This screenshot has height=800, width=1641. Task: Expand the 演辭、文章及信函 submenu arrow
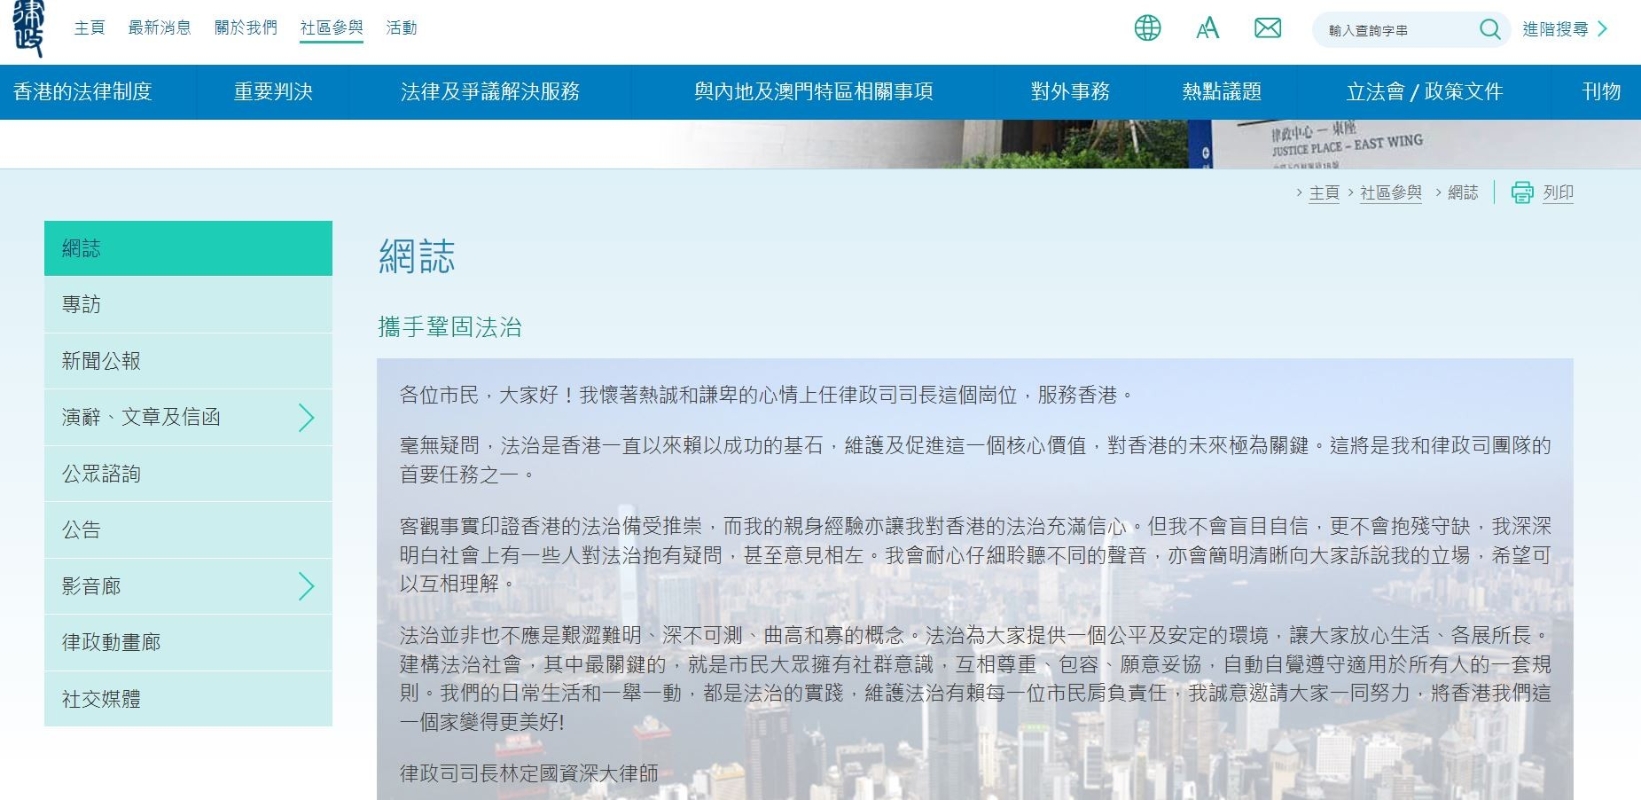[x=306, y=417]
